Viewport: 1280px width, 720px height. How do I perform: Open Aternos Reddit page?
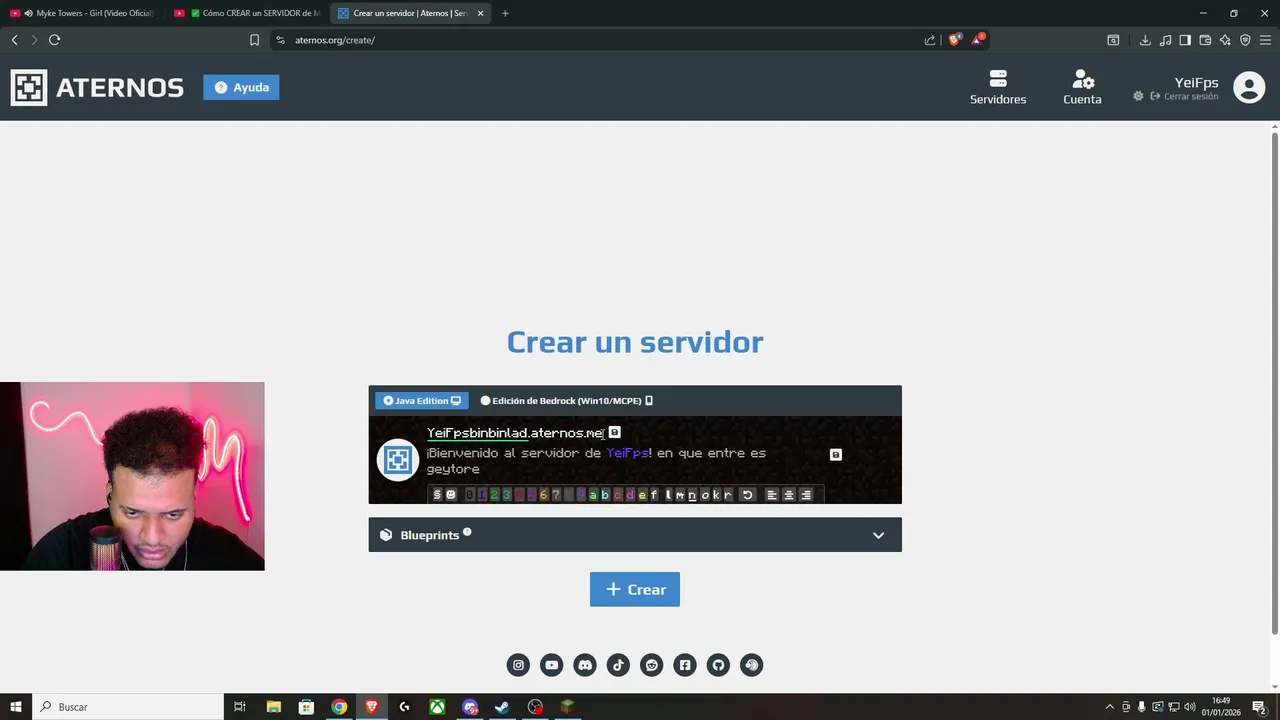(651, 665)
